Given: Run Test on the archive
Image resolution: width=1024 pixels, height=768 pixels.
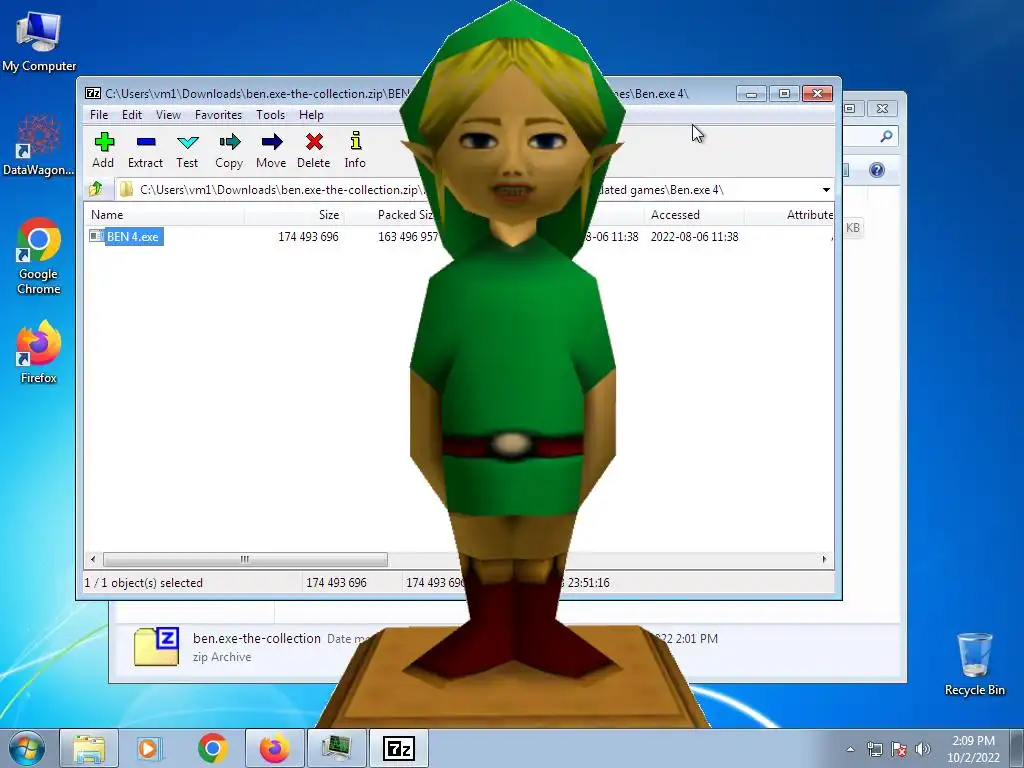Looking at the screenshot, I should 187,150.
